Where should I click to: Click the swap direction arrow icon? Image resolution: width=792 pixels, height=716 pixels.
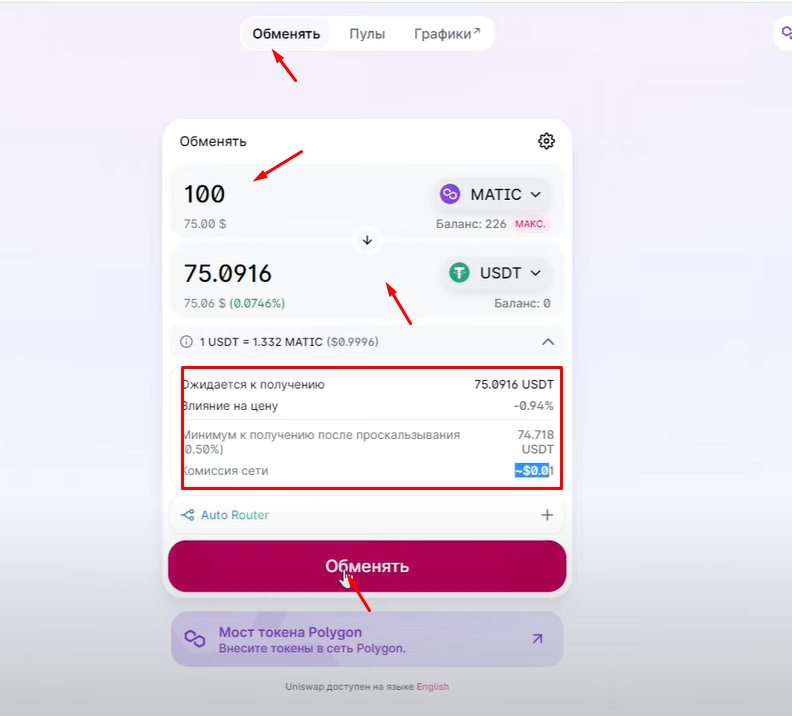click(367, 240)
